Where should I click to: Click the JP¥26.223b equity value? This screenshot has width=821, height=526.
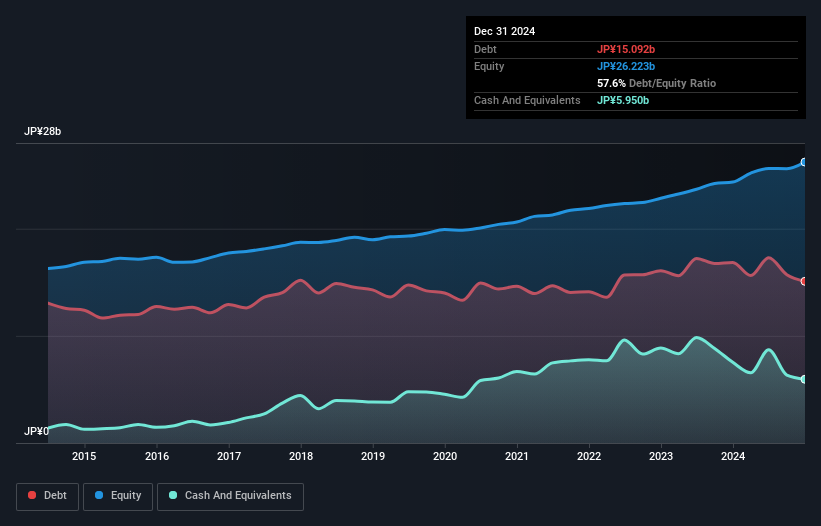click(x=626, y=66)
